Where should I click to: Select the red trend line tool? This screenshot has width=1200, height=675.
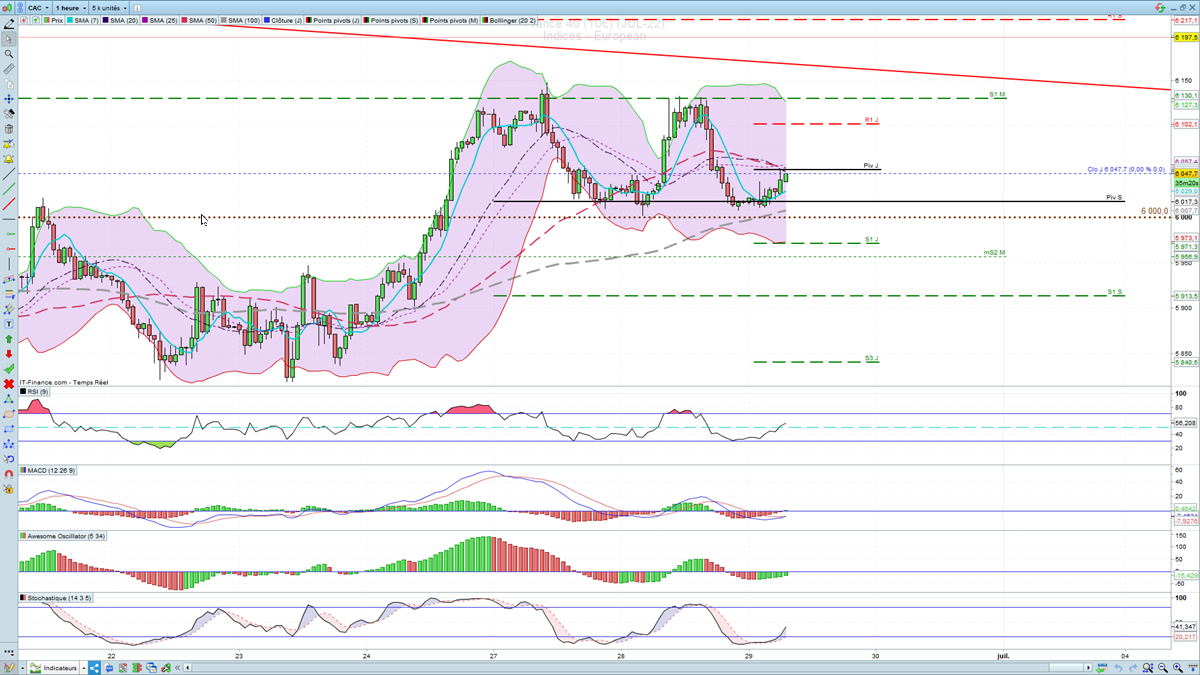click(x=9, y=205)
